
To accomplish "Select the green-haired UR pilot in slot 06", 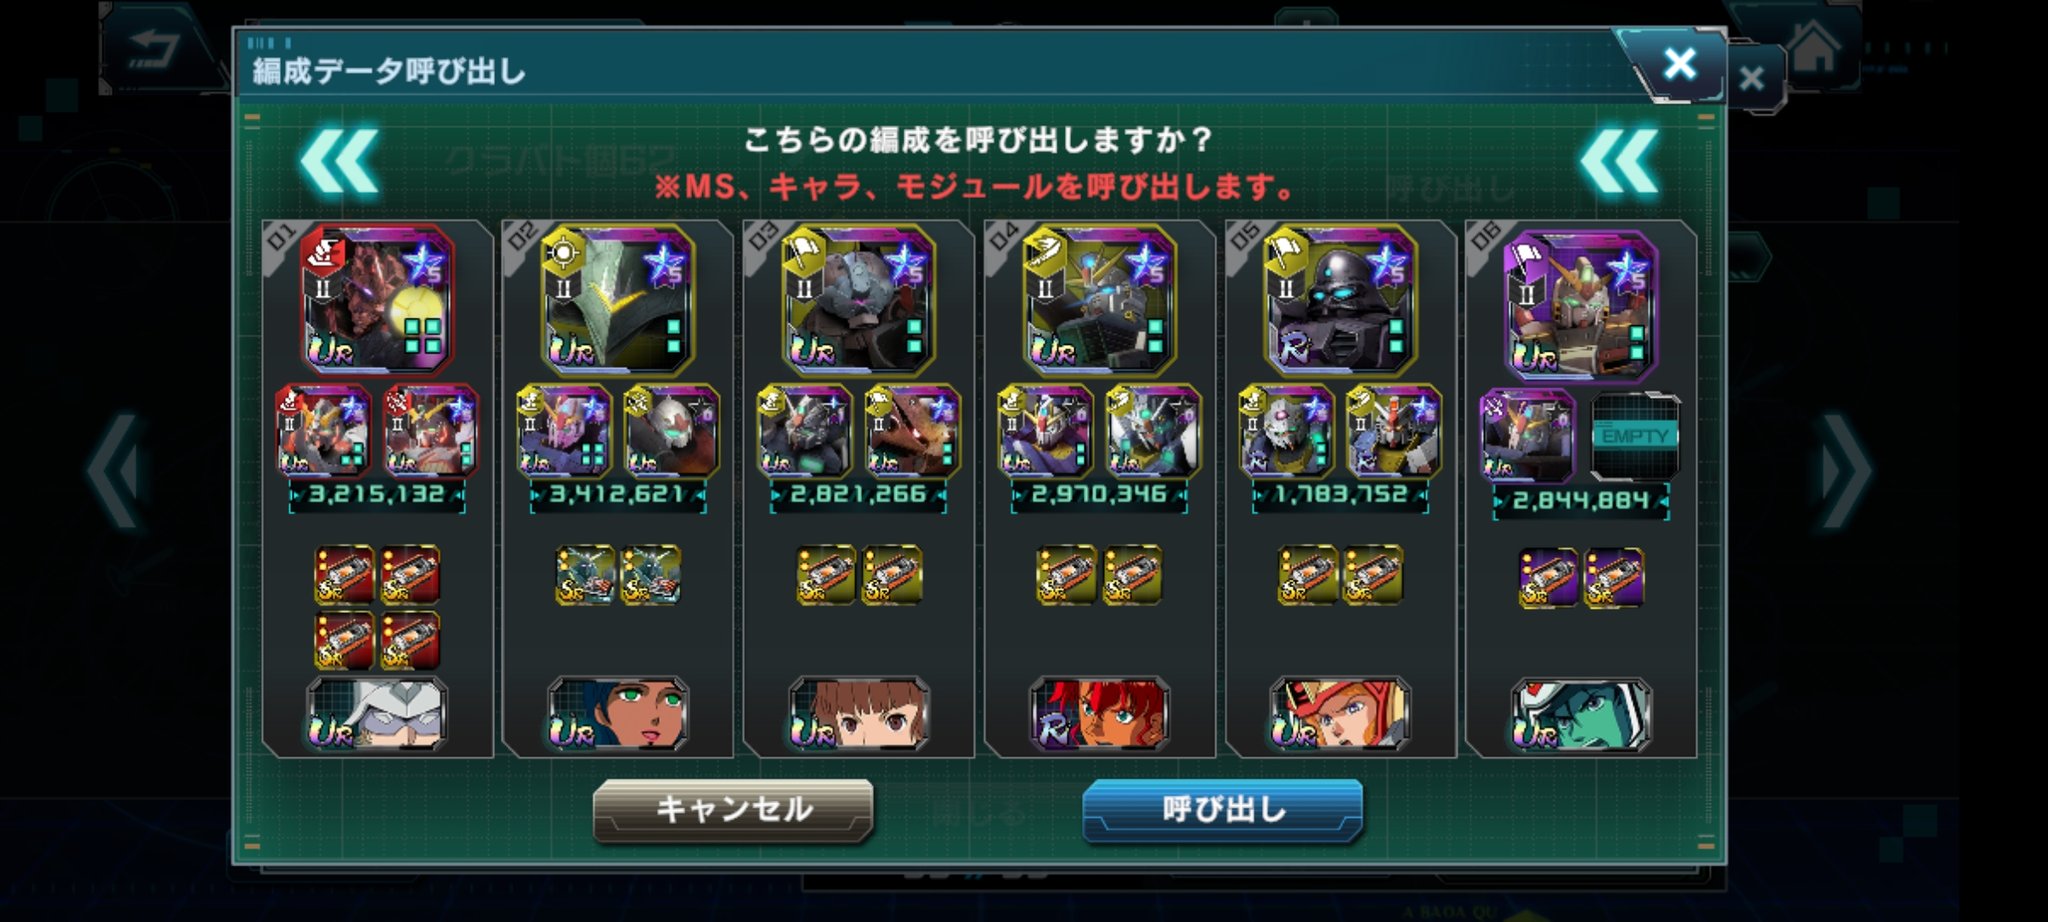I will pos(1581,714).
